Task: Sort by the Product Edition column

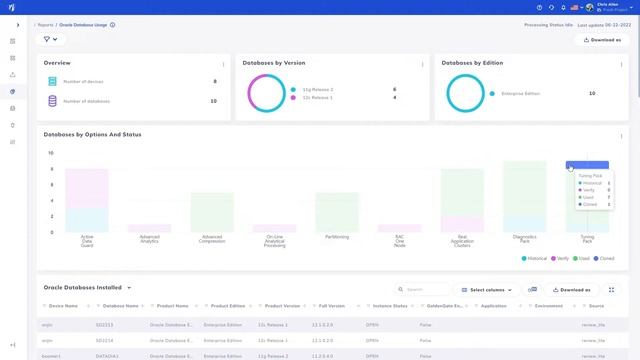Action: click(228, 306)
